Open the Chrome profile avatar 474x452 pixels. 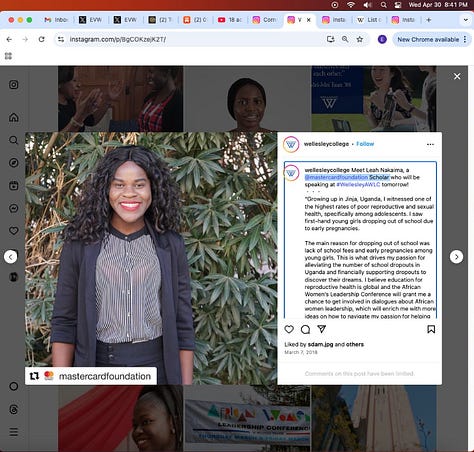point(382,39)
